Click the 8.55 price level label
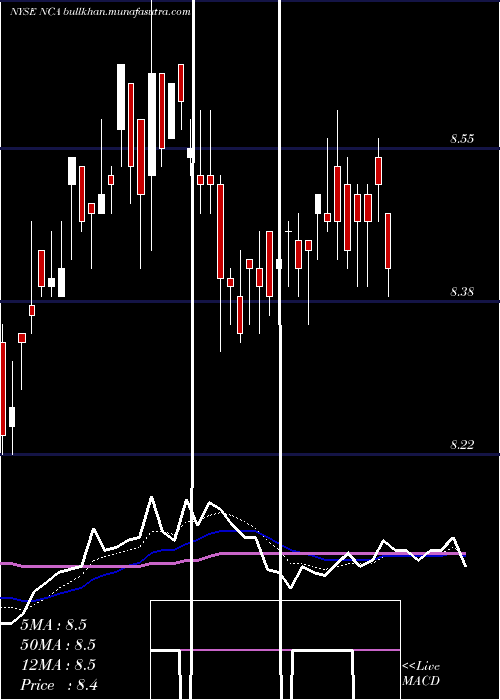The width and height of the screenshot is (500, 700). coord(462,139)
